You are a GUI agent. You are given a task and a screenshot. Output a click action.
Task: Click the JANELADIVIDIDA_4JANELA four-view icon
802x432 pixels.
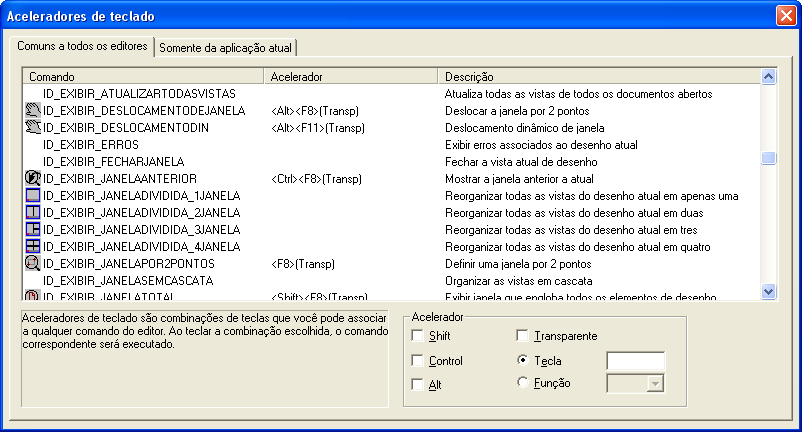(x=31, y=246)
